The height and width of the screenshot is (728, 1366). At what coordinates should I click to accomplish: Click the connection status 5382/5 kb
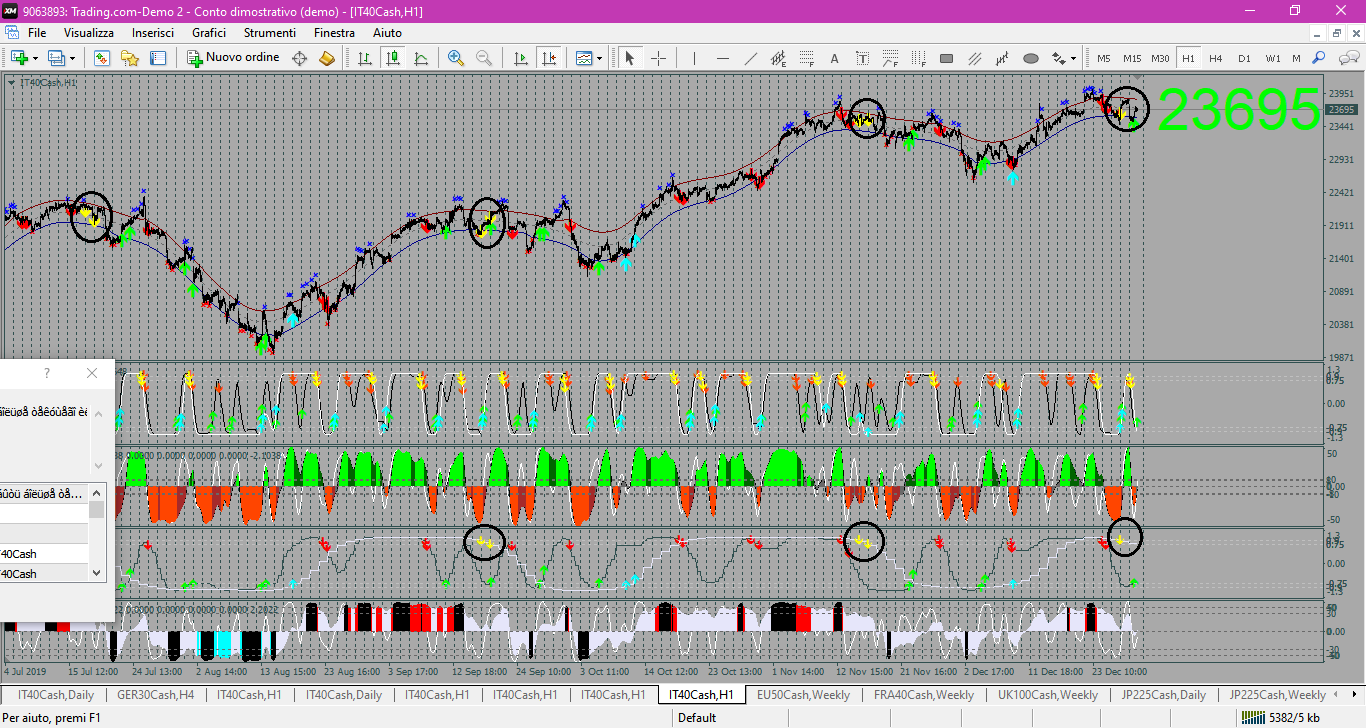coord(1280,717)
